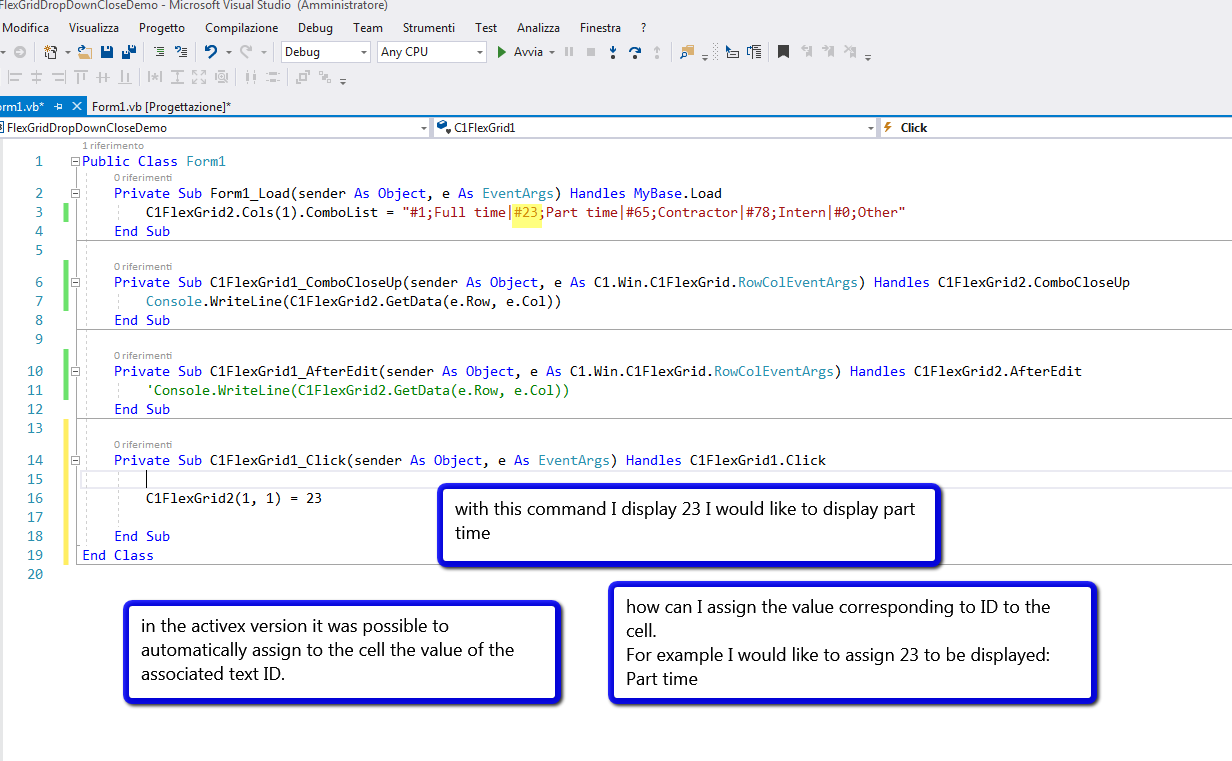Click the Stop Debugging square icon
Image resolution: width=1232 pixels, height=761 pixels.
[x=591, y=52]
